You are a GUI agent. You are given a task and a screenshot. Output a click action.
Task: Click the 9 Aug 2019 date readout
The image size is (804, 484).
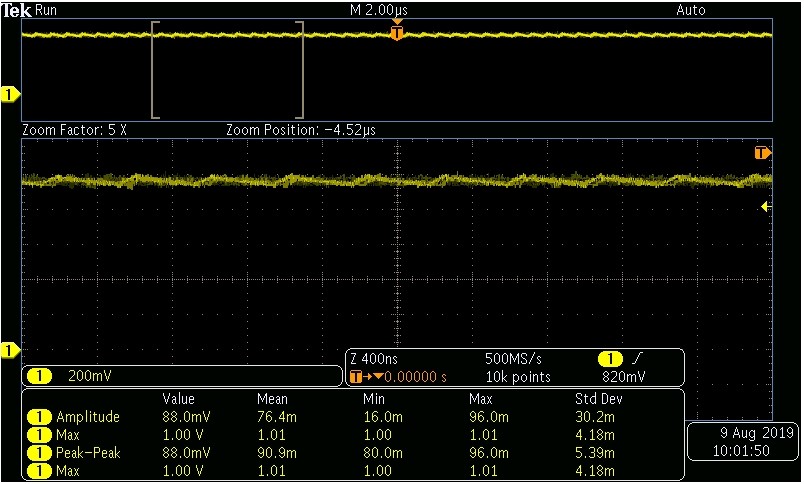(x=757, y=433)
